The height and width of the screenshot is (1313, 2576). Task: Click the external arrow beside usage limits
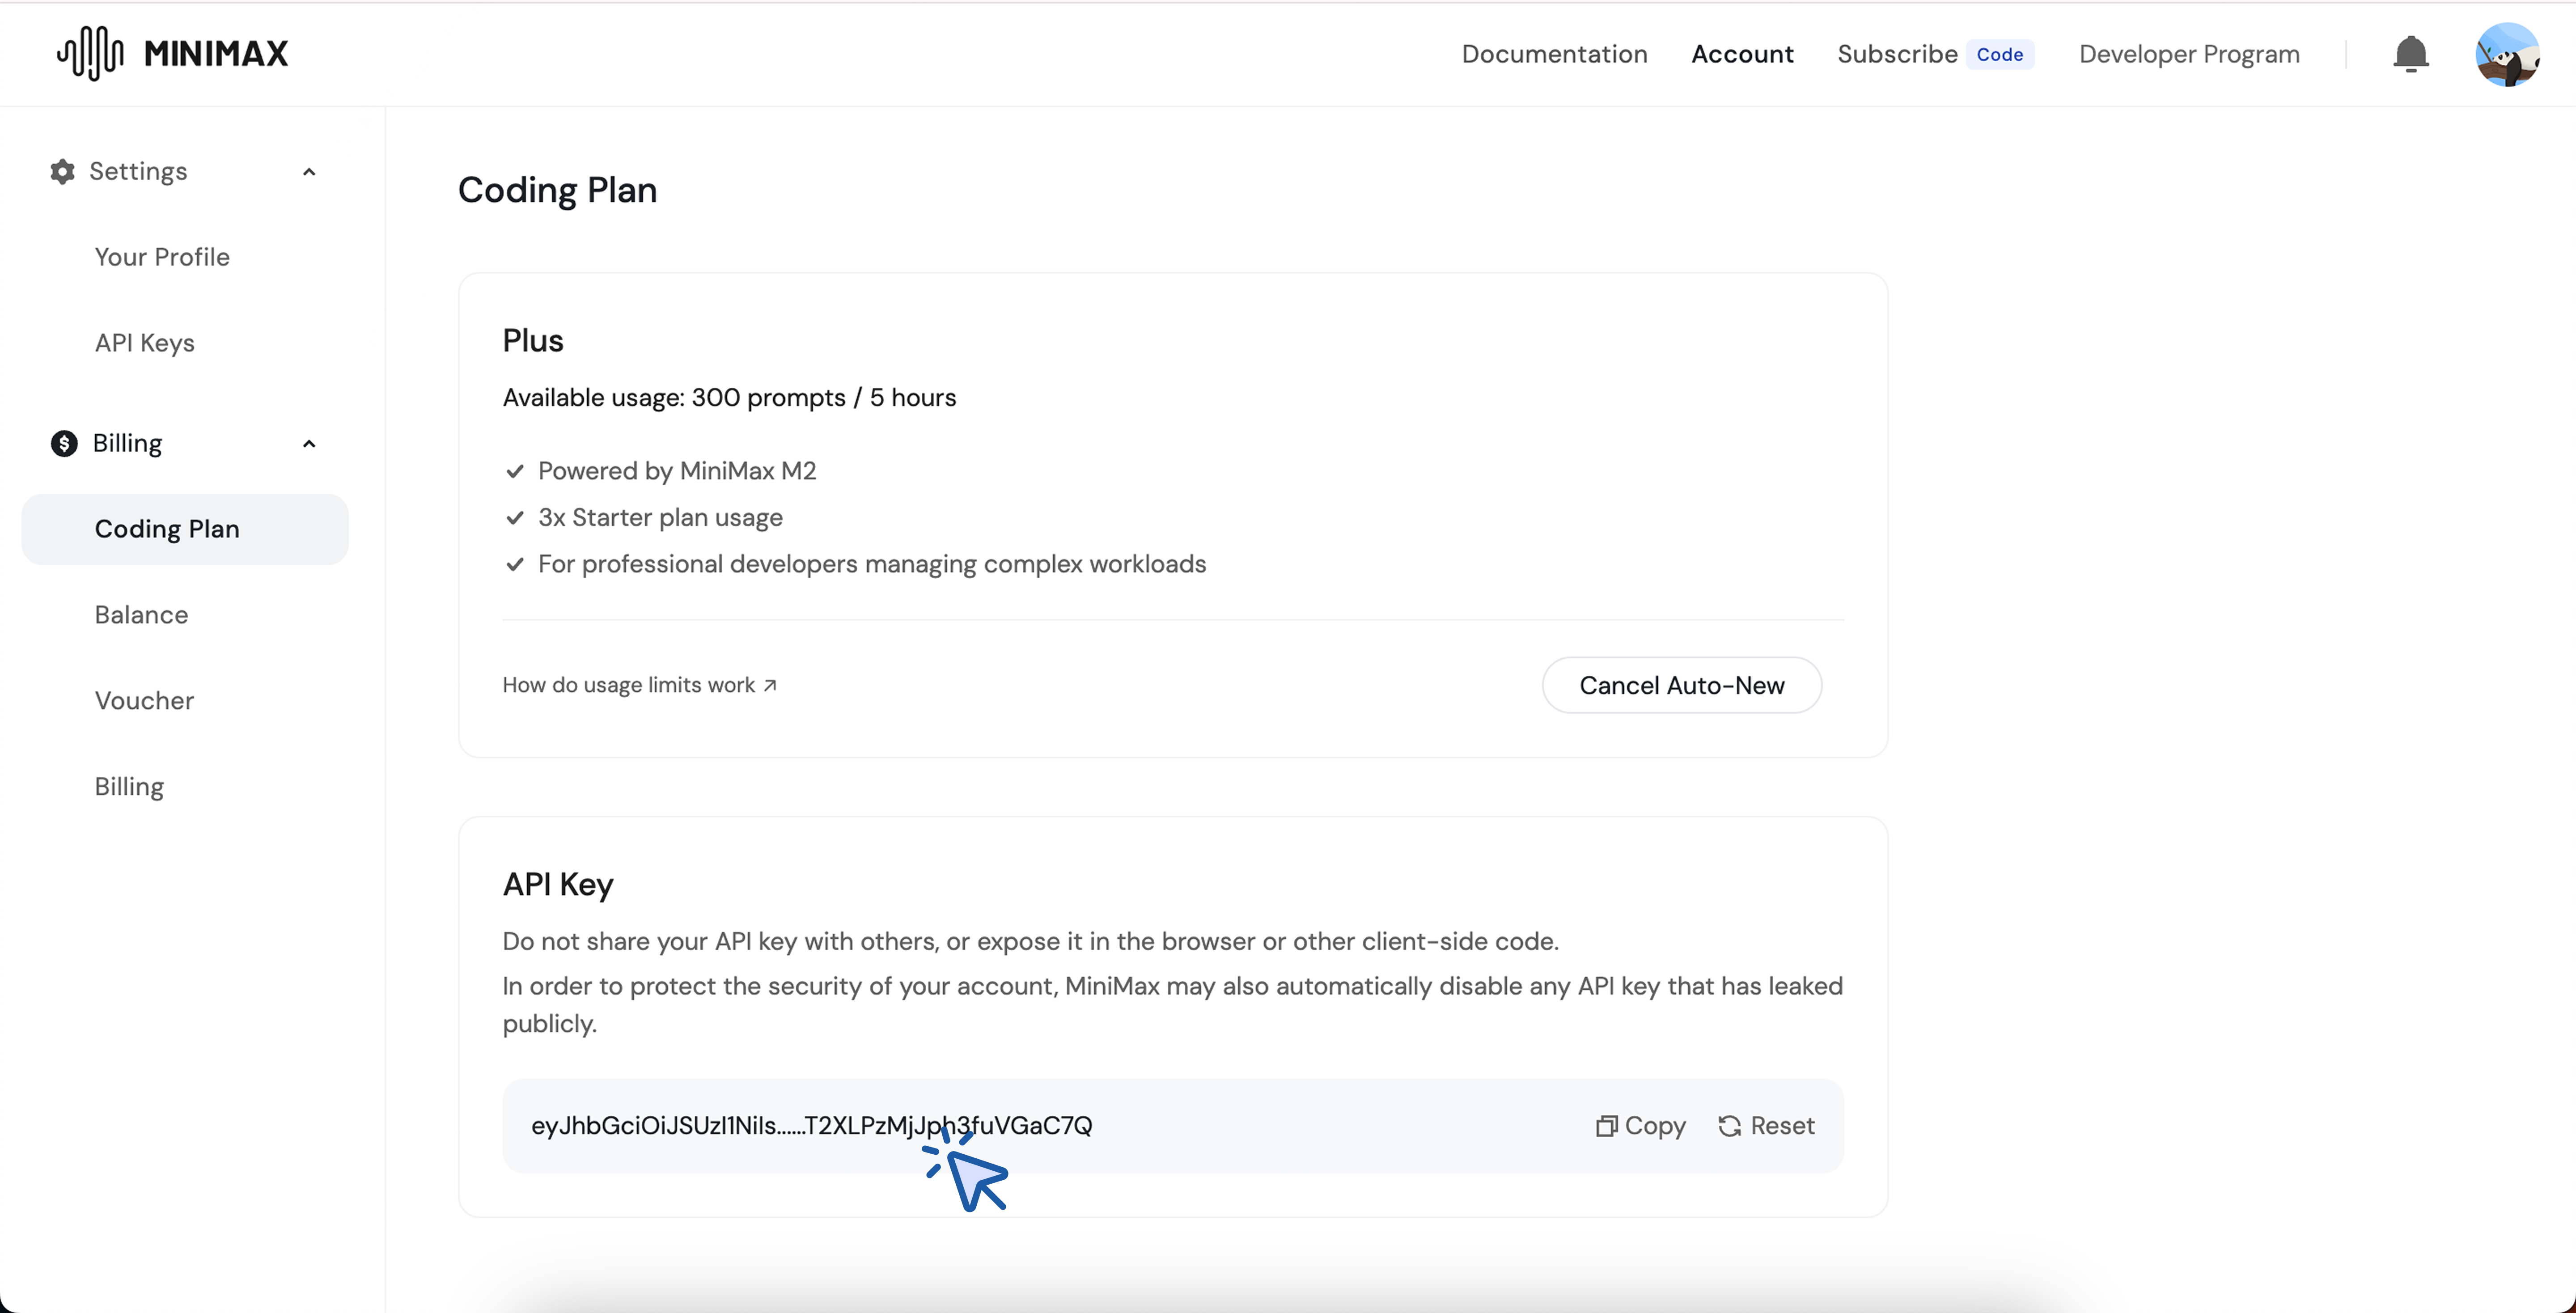(x=770, y=685)
